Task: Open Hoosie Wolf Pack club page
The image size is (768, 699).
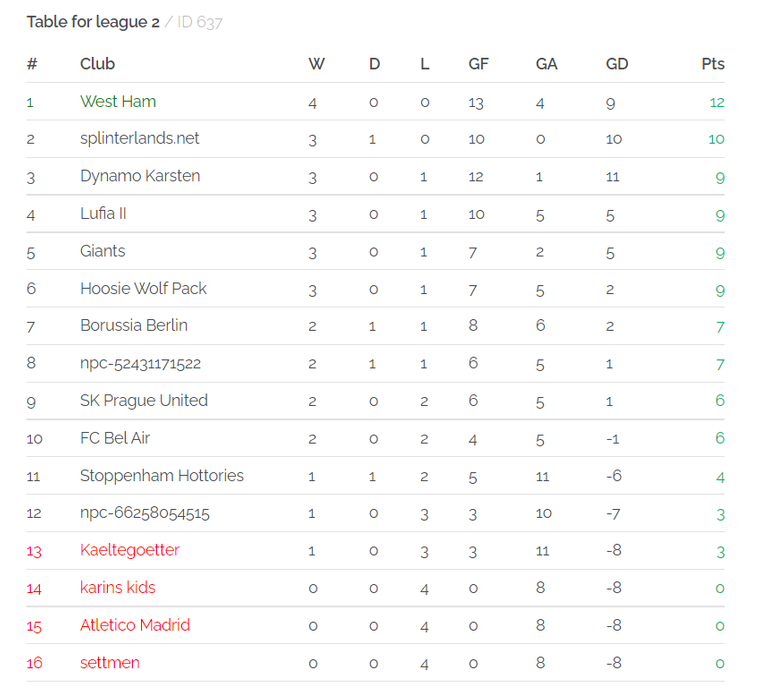Action: 144,289
